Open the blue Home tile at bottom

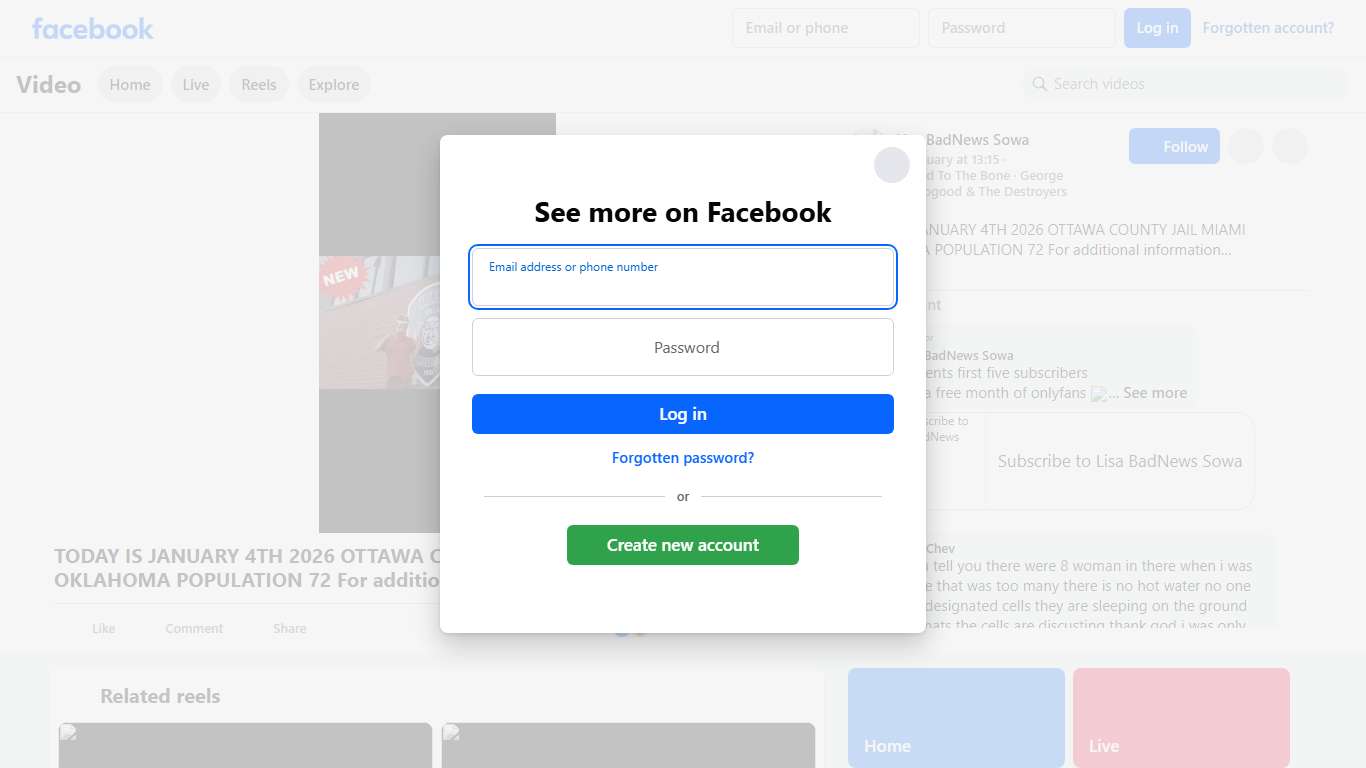956,718
